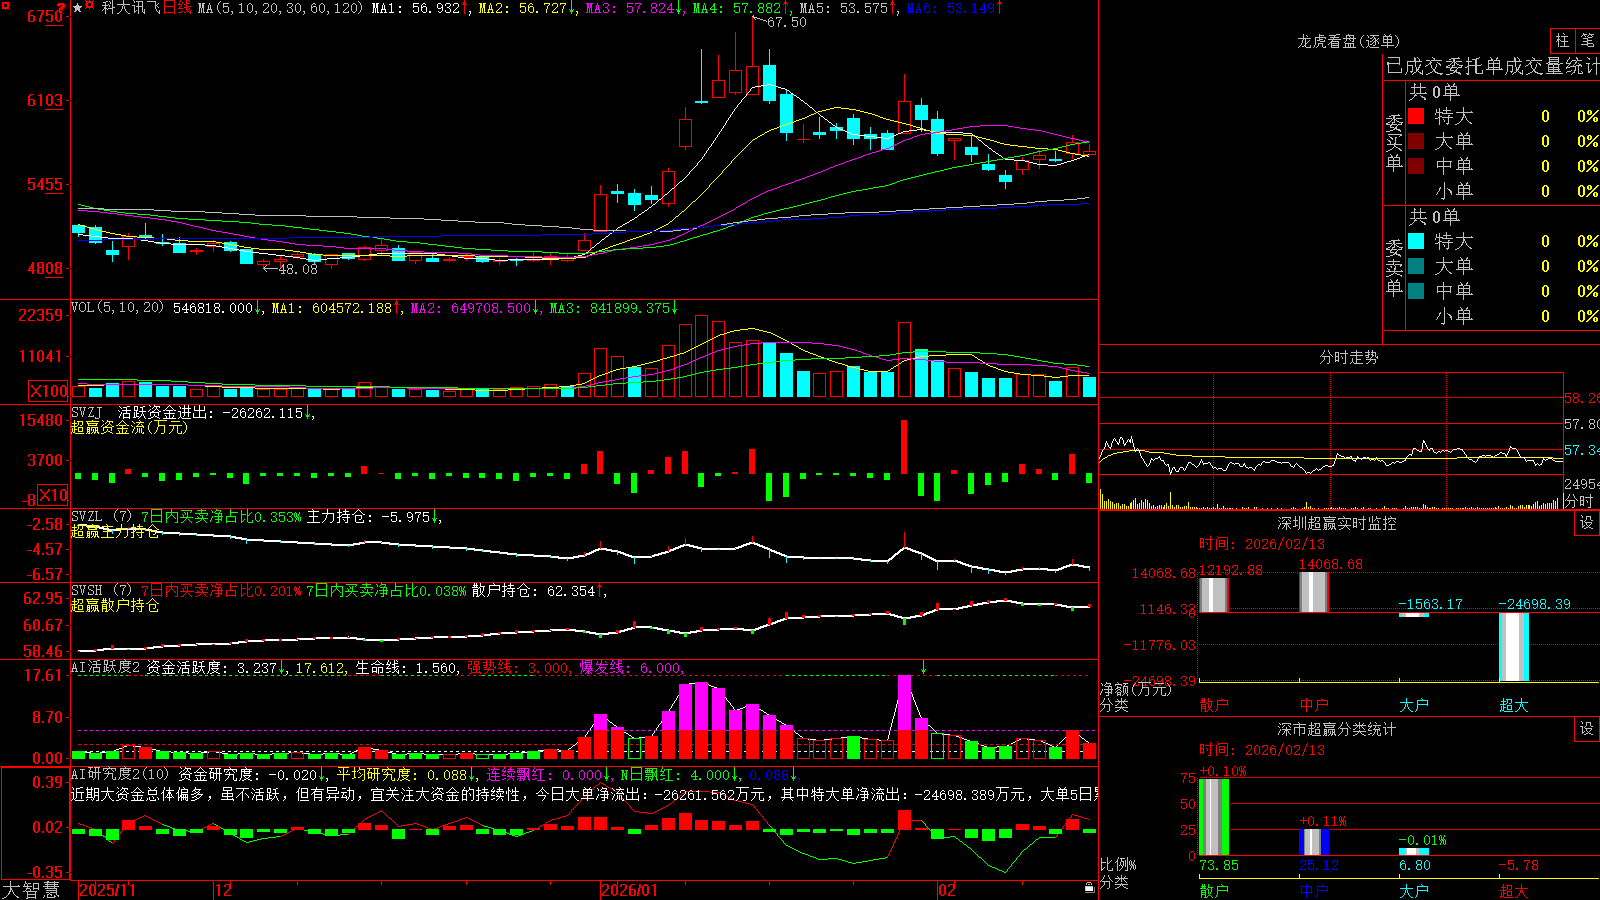Click the 深圳超赢实时监控 panel title
The height and width of the screenshot is (900, 1600).
pyautogui.click(x=1337, y=523)
